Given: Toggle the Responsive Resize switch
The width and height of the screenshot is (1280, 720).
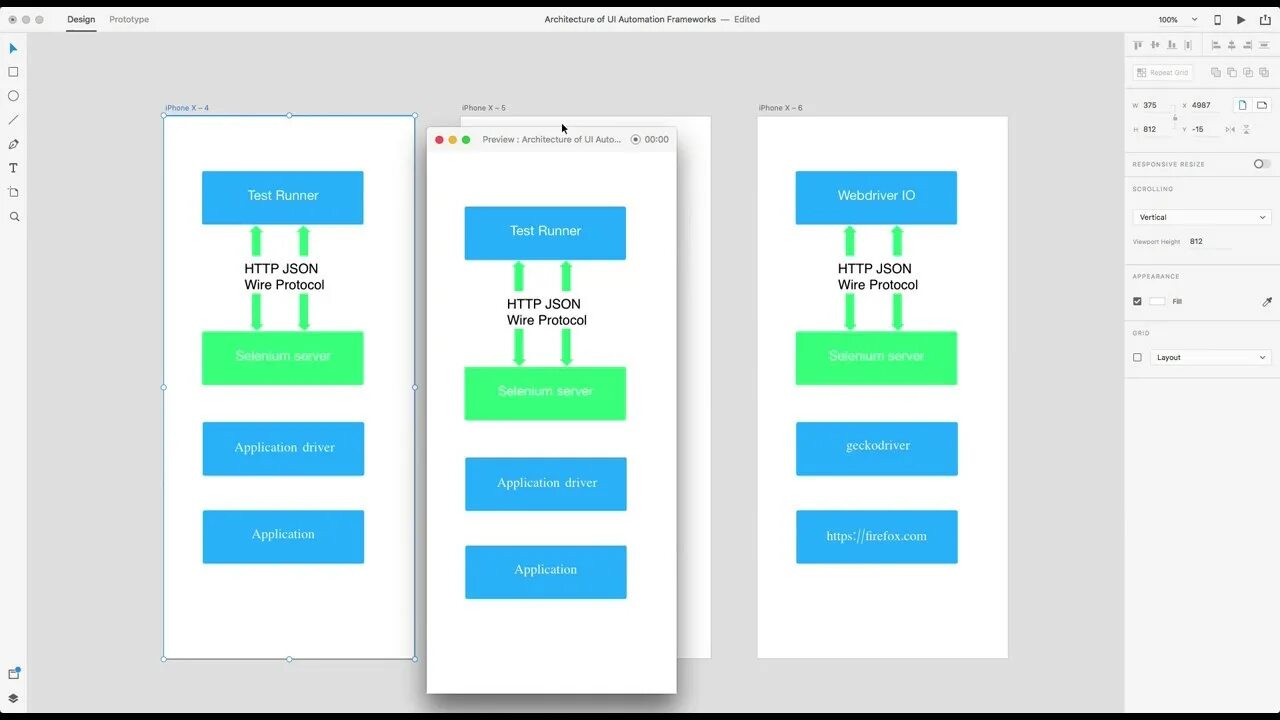Looking at the screenshot, I should click(1262, 164).
